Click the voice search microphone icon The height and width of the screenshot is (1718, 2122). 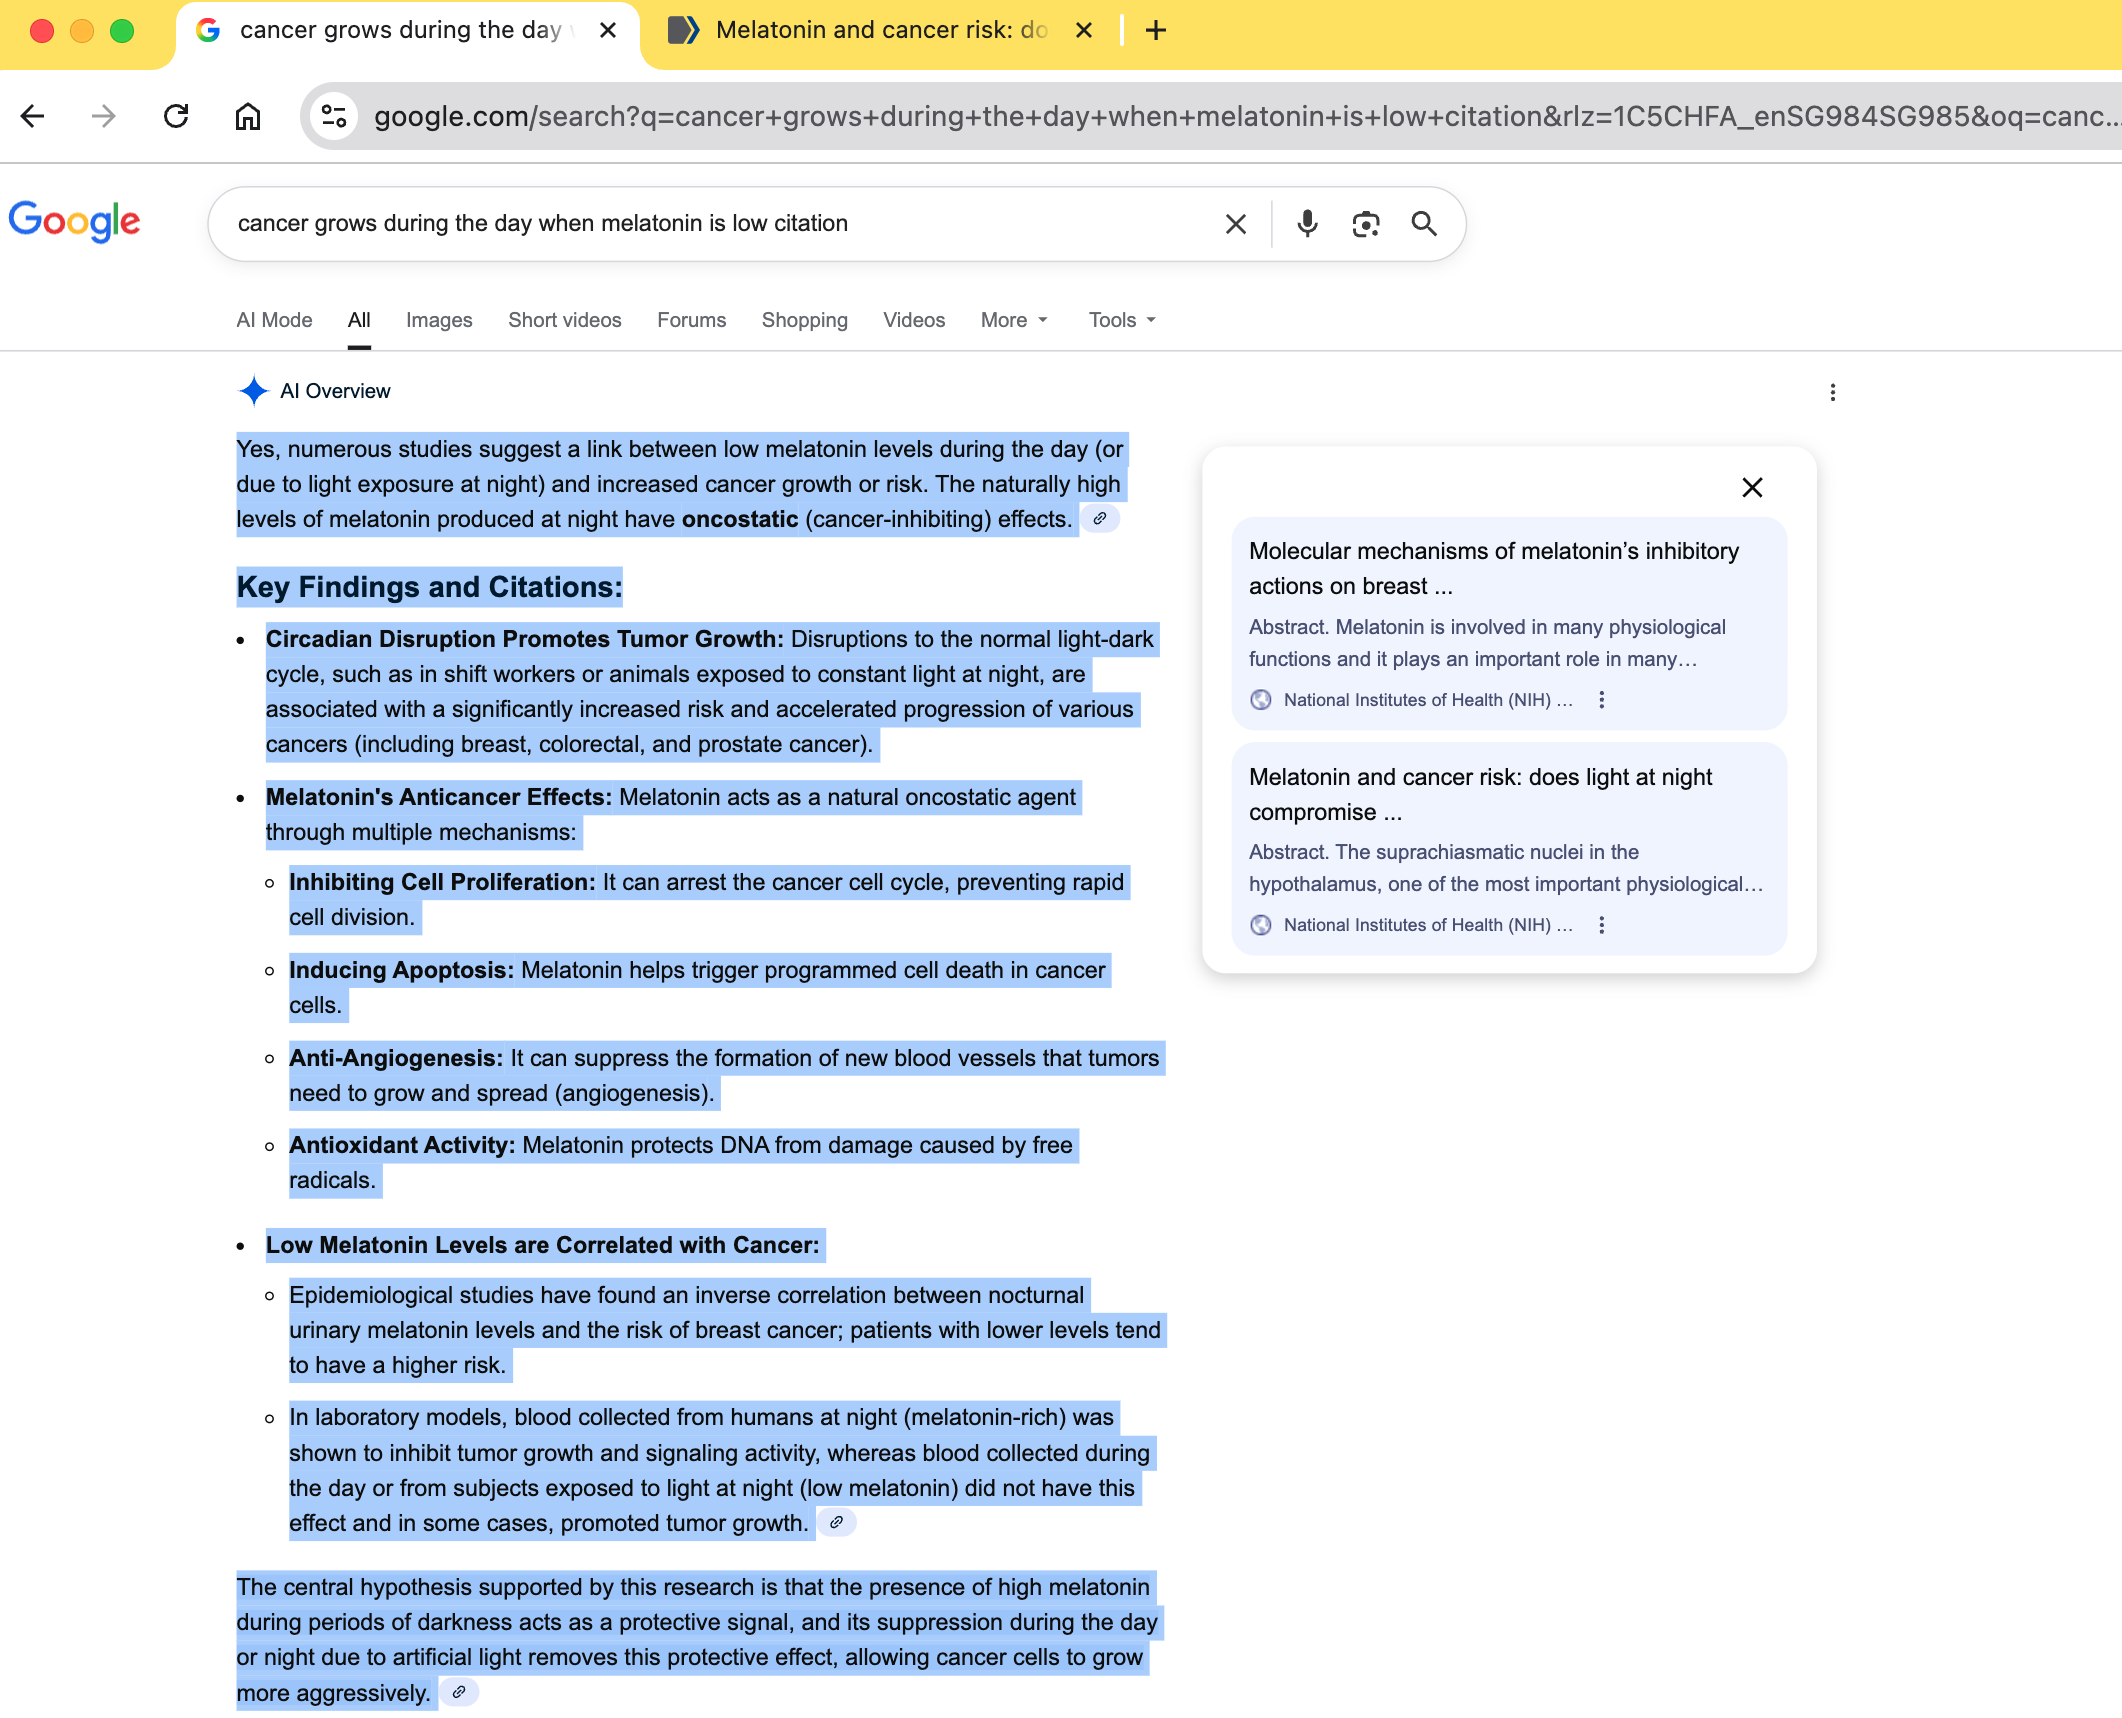click(x=1307, y=223)
